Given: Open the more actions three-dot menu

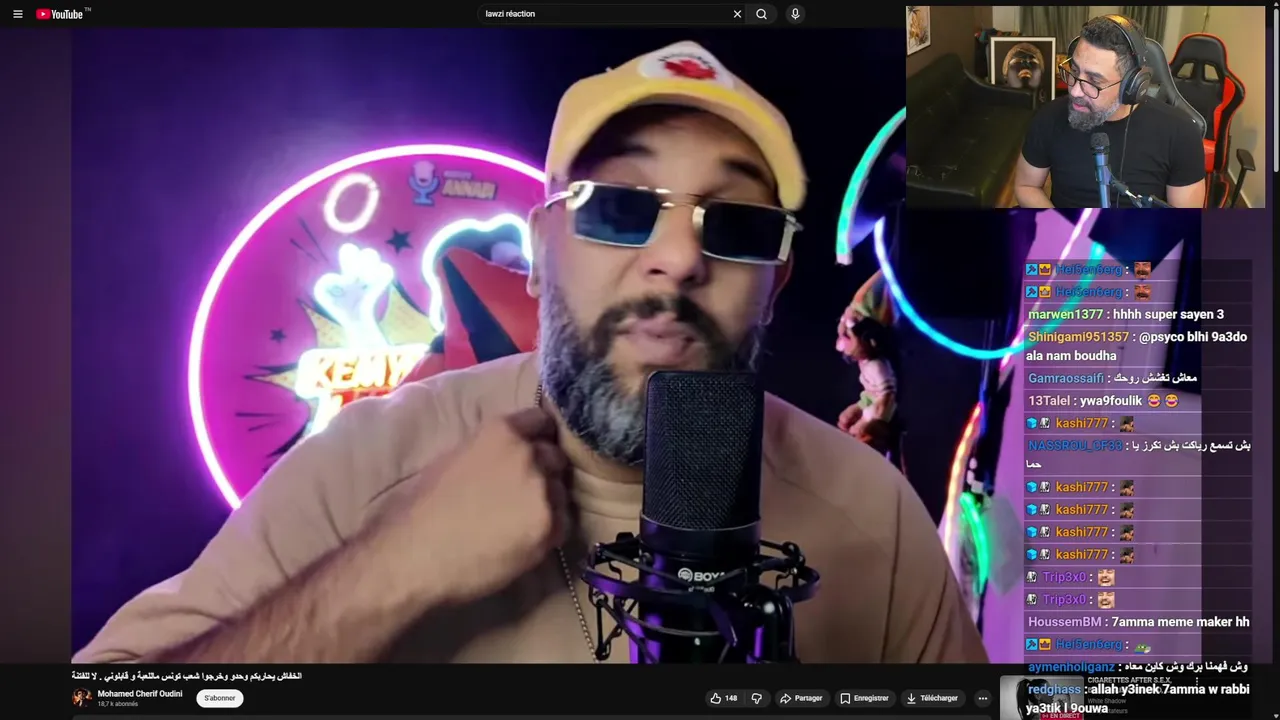Looking at the screenshot, I should tap(983, 698).
